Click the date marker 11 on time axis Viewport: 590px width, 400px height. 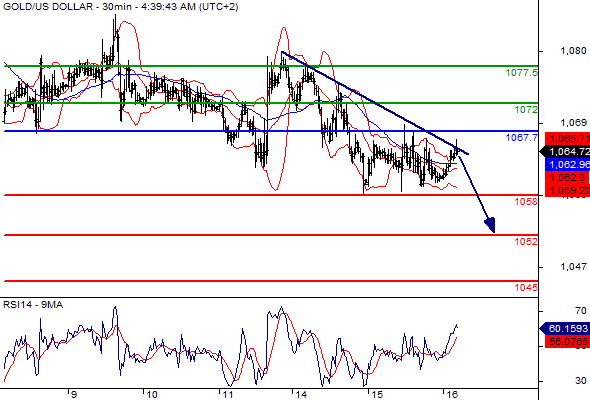(x=228, y=395)
